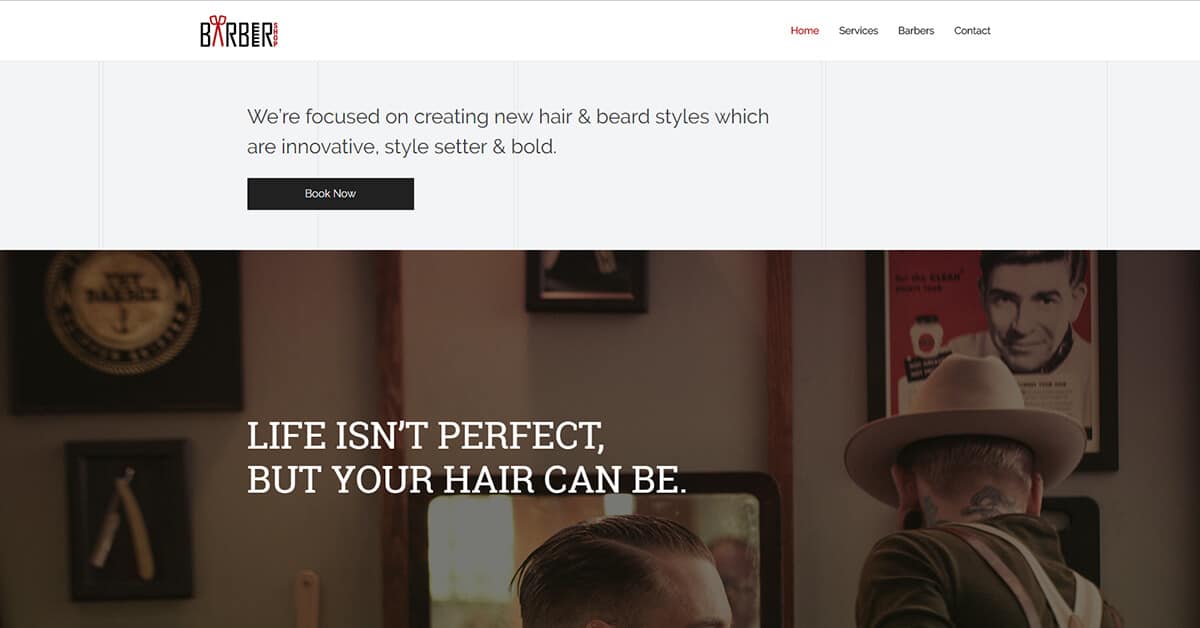Open the Contact navigation link
This screenshot has height=628, width=1200.
[x=972, y=31]
